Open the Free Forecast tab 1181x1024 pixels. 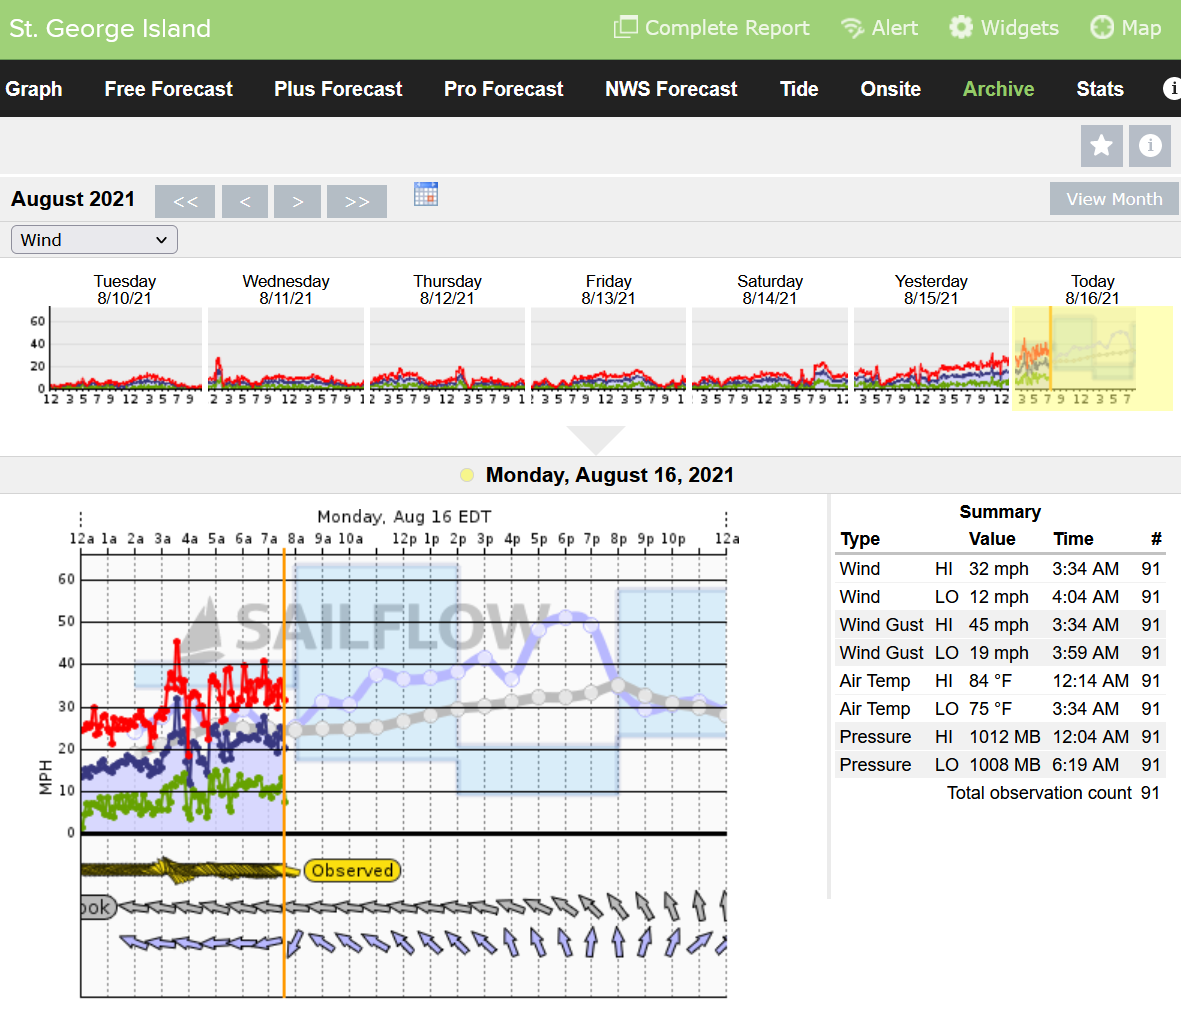(x=169, y=89)
